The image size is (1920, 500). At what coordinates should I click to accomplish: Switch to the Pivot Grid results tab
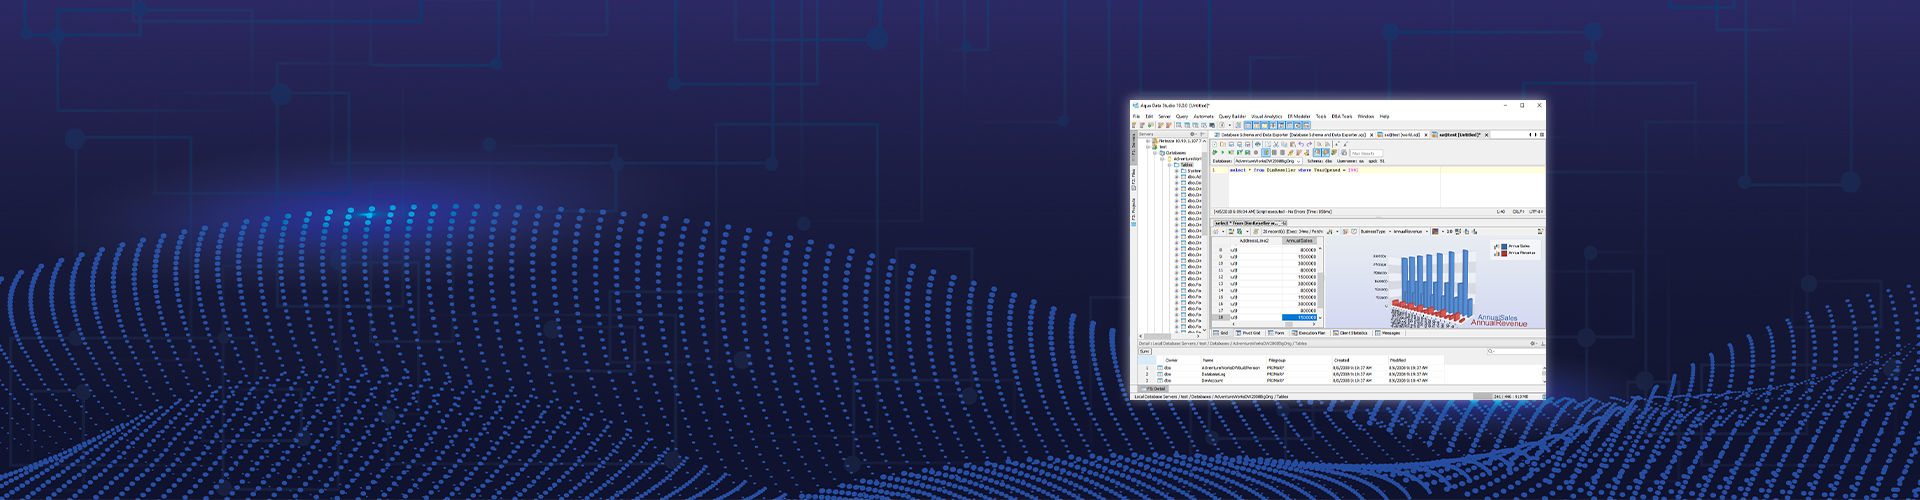pyautogui.click(x=1250, y=333)
